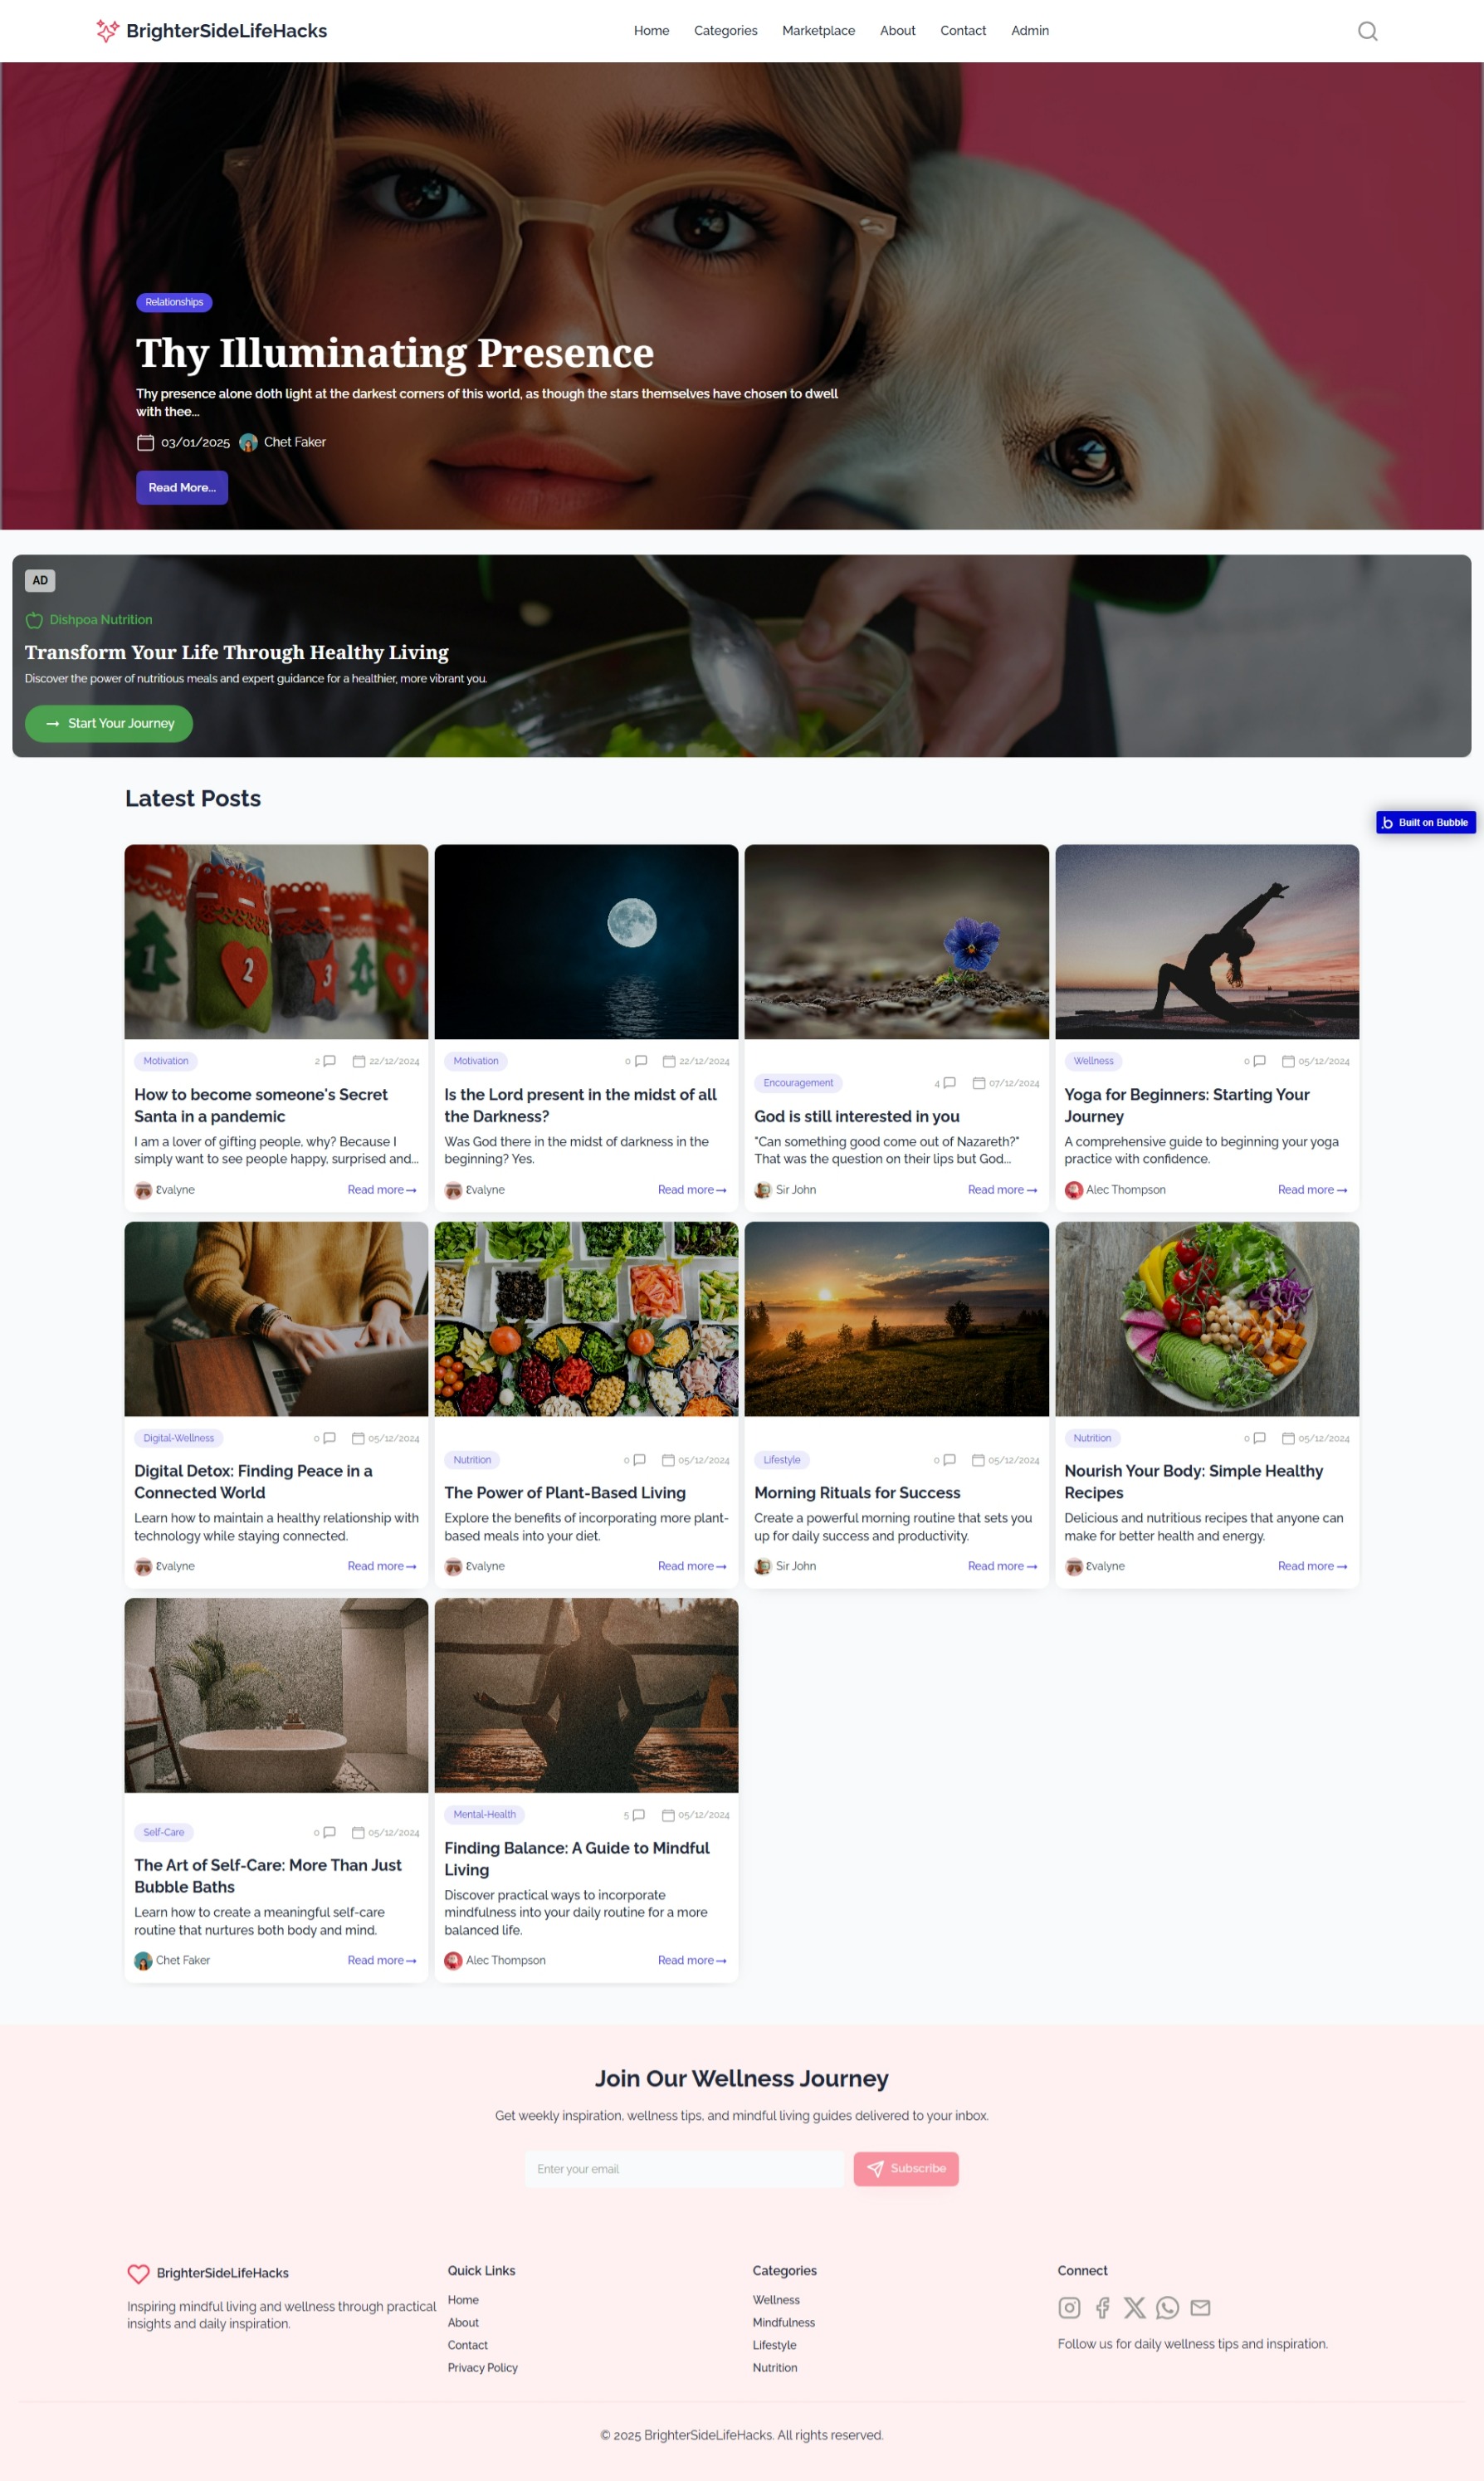Click the AD label badge
Image resolution: width=1484 pixels, height=2481 pixels.
[40, 581]
